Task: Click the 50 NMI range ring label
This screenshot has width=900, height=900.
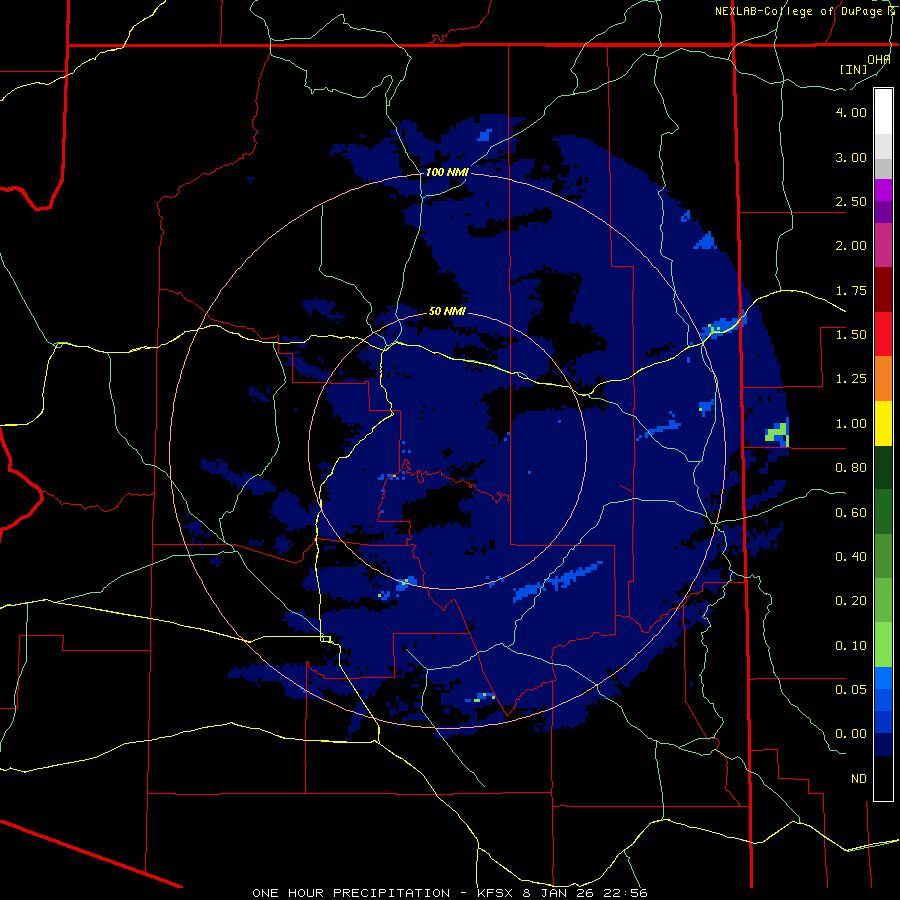Action: (447, 311)
